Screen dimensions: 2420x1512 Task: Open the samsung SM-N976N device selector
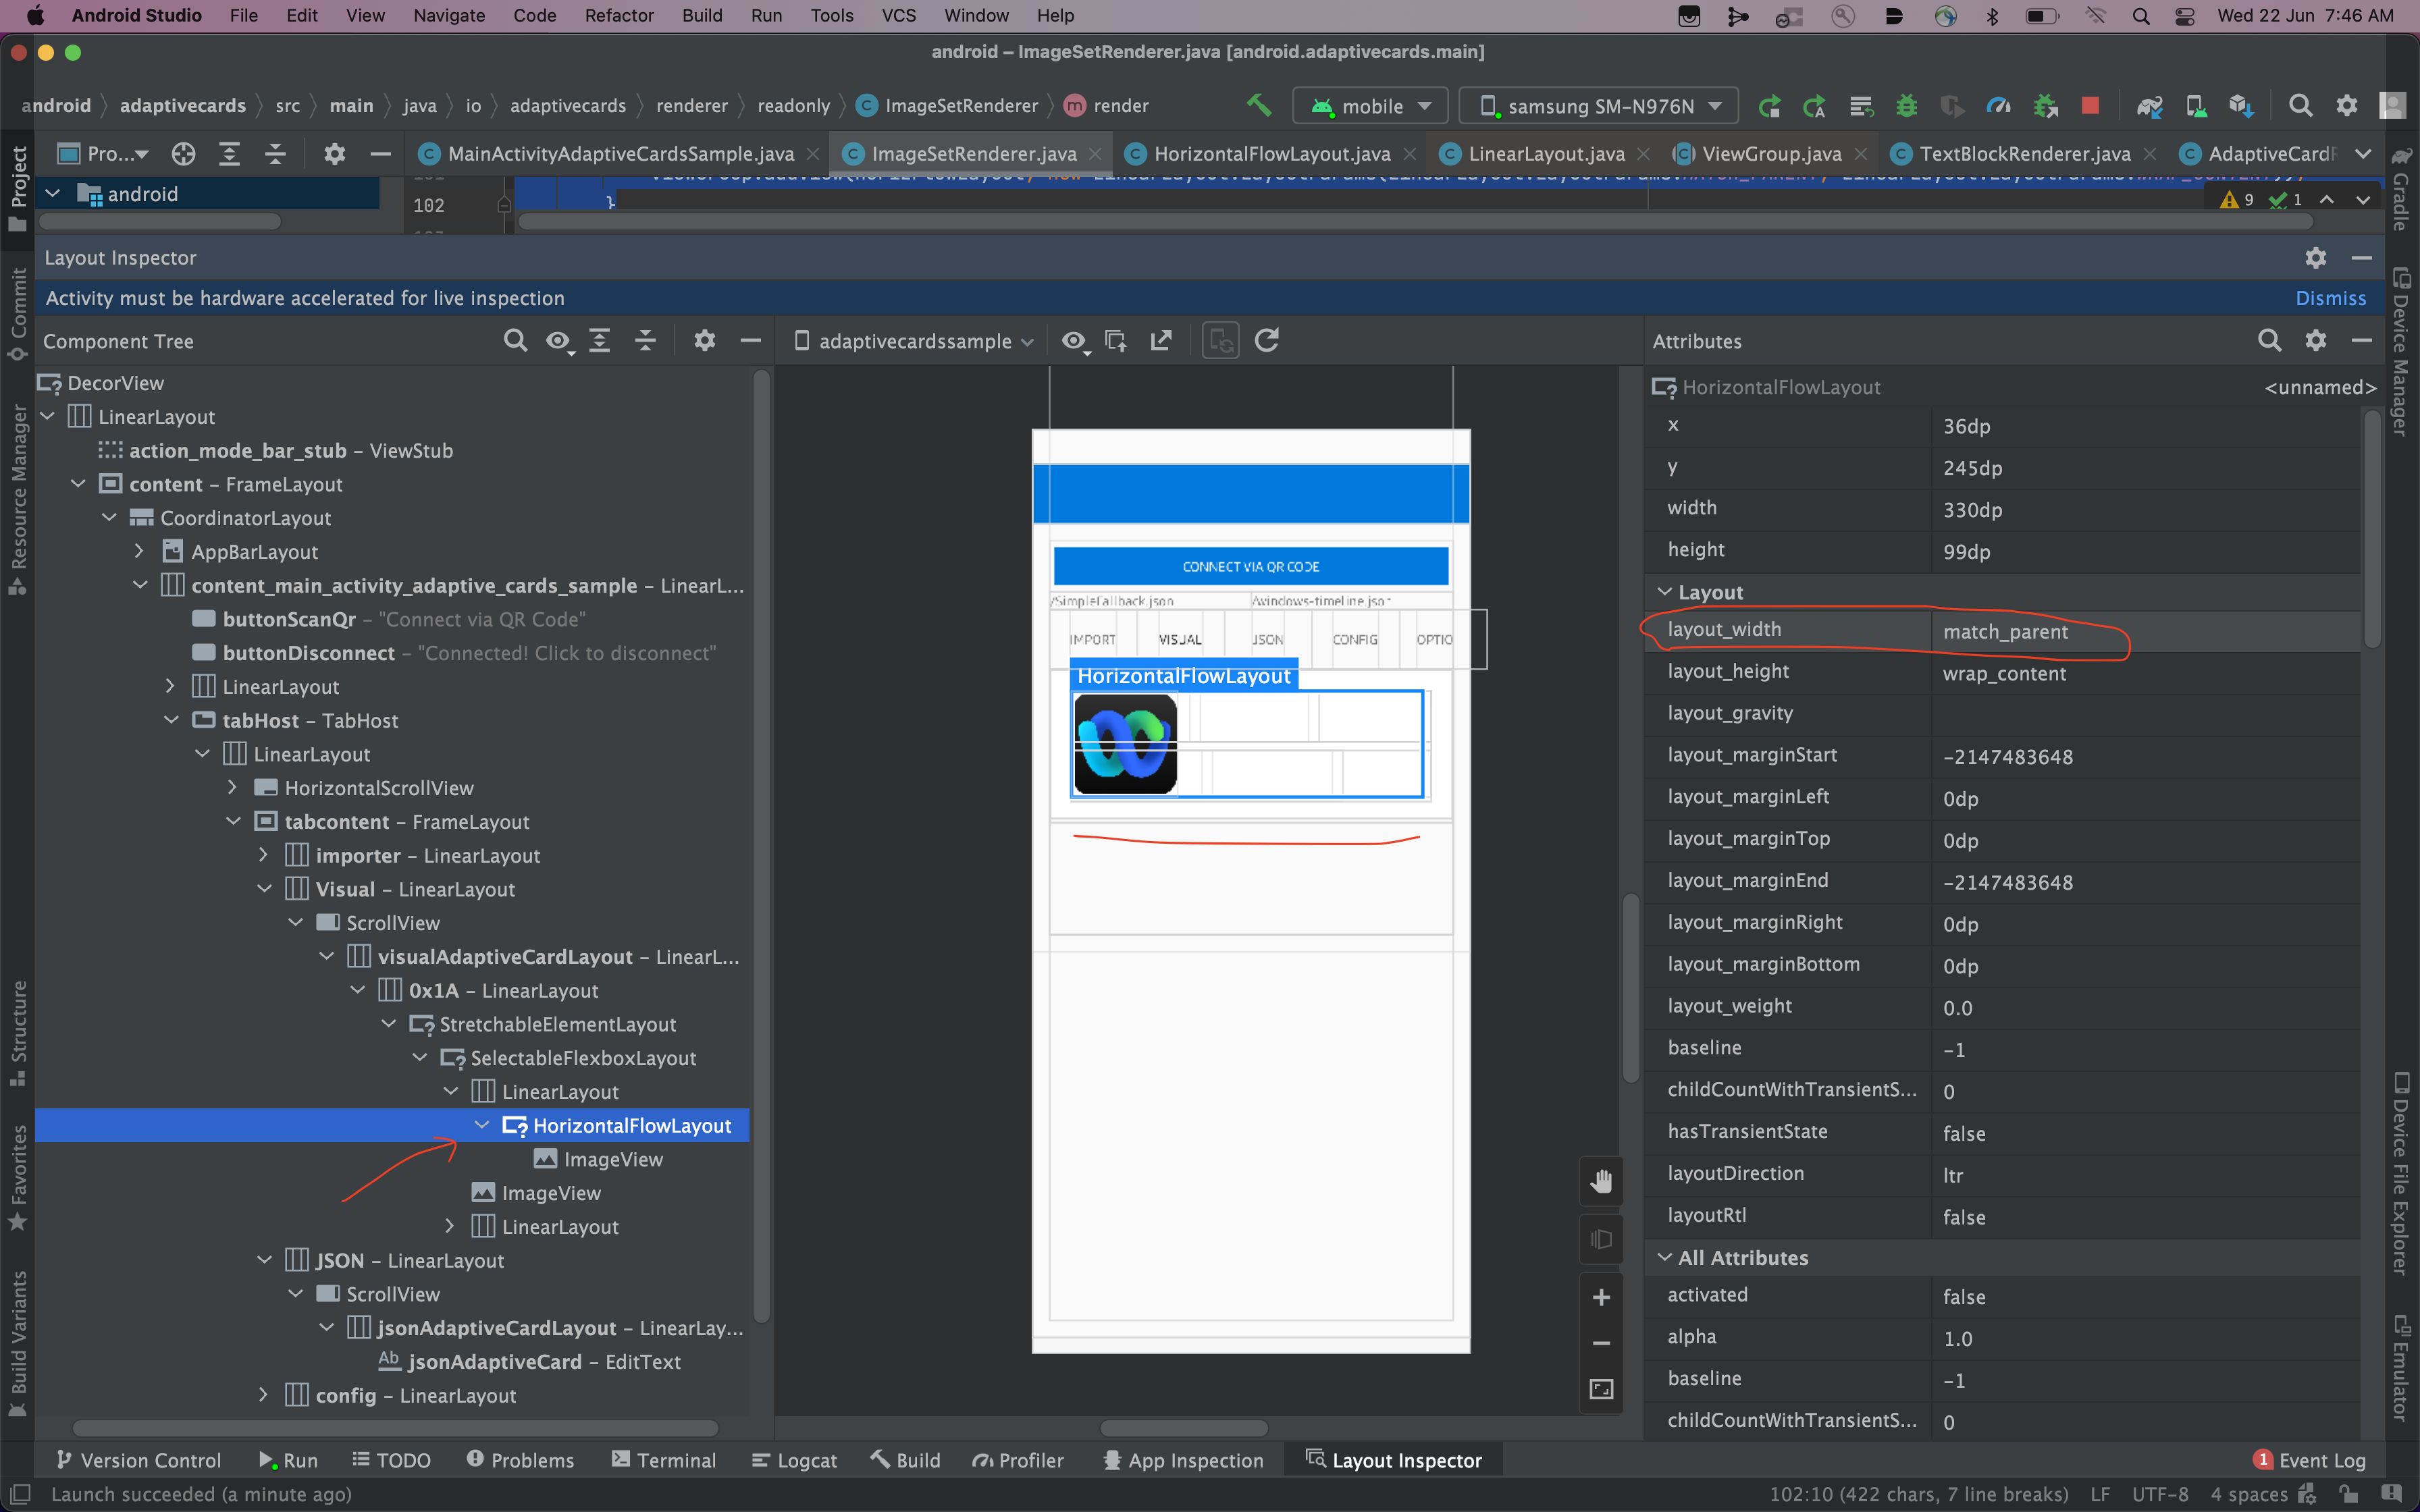pyautogui.click(x=1597, y=105)
